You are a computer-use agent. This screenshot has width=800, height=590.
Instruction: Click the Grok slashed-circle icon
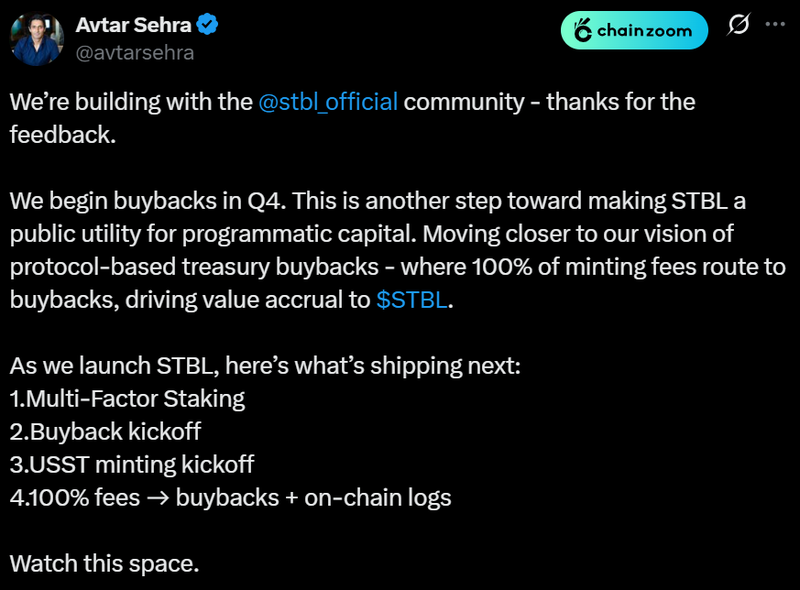pyautogui.click(x=738, y=24)
